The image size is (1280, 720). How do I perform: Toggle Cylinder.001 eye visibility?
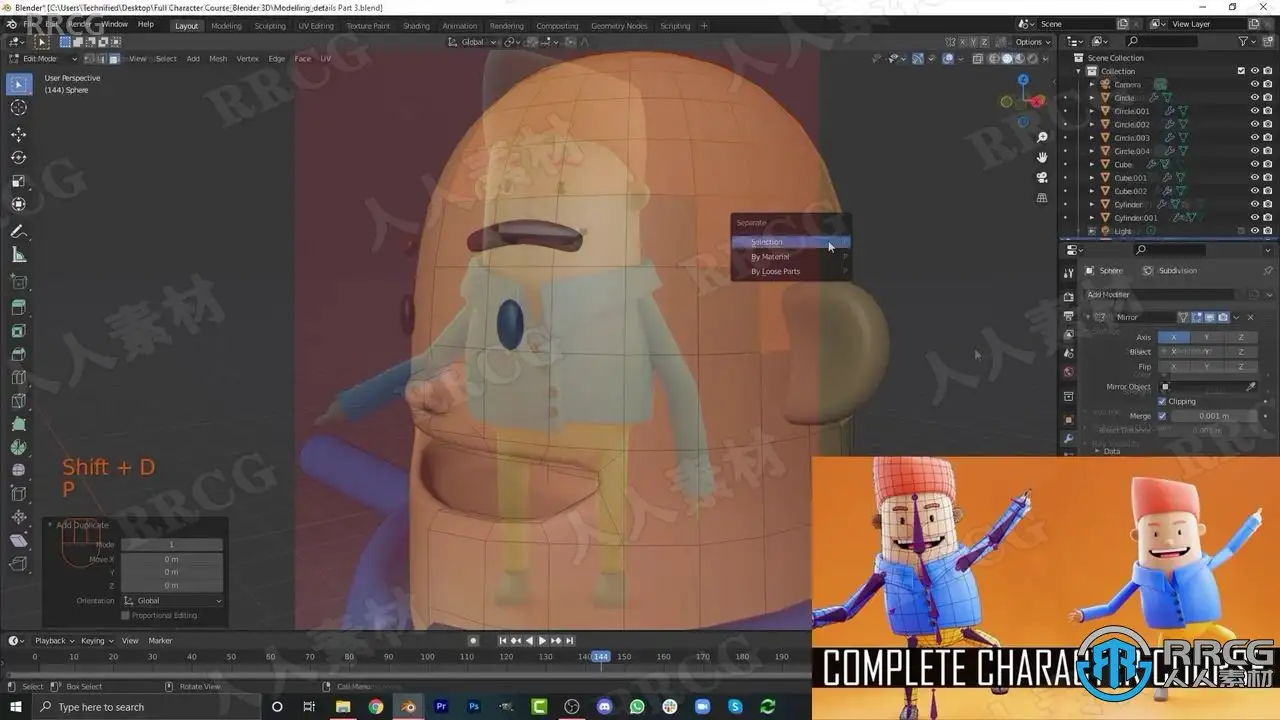coord(1254,217)
